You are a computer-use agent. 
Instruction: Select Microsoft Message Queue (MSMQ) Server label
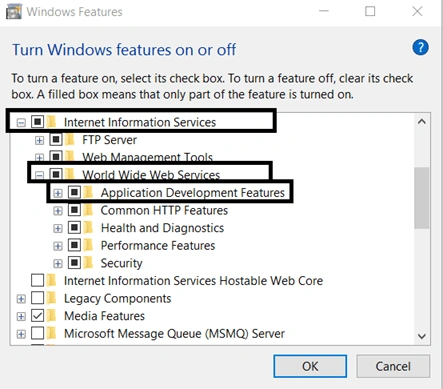pos(174,334)
